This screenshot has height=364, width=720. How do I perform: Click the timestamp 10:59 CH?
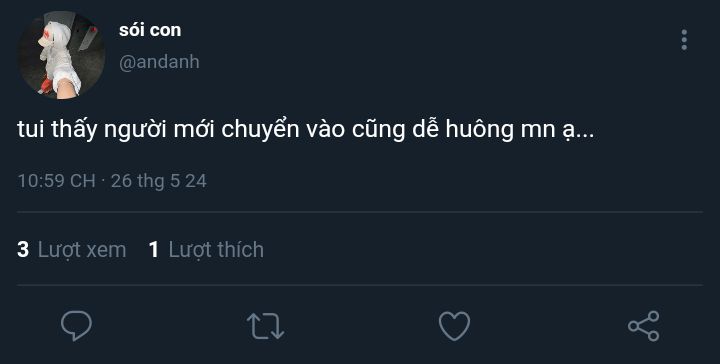coord(56,181)
